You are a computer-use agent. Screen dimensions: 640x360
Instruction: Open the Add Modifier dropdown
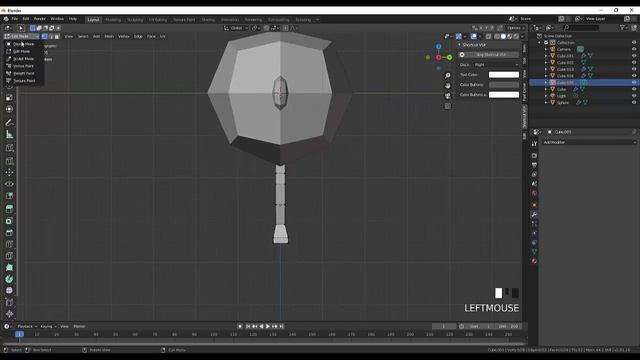(589, 142)
